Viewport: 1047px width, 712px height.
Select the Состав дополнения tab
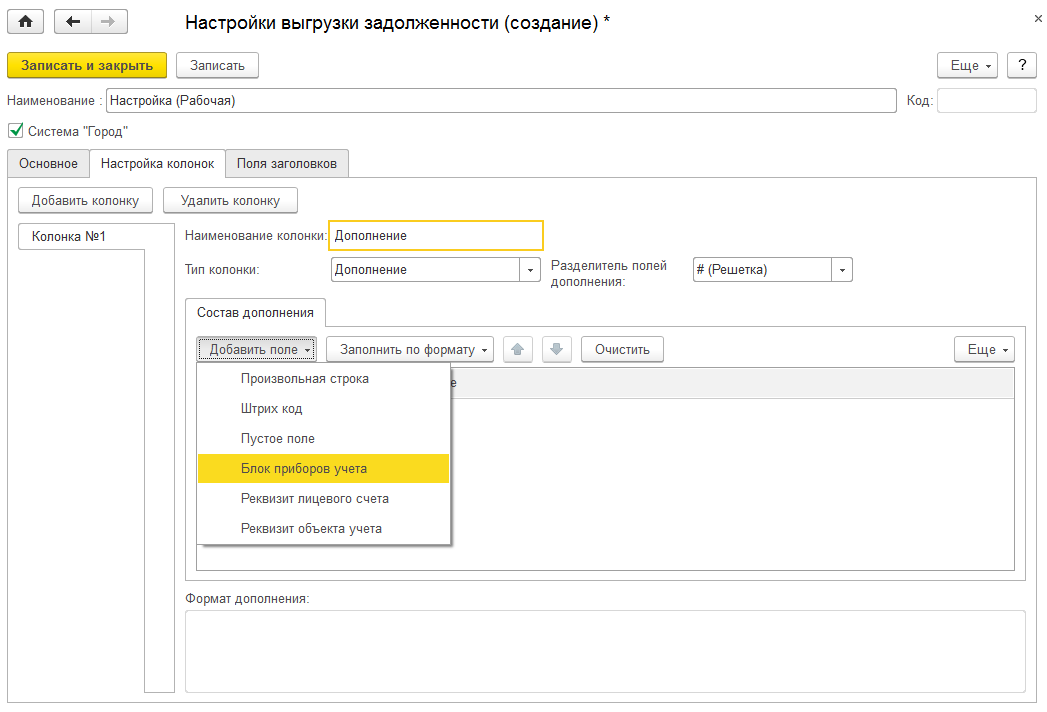click(x=255, y=313)
